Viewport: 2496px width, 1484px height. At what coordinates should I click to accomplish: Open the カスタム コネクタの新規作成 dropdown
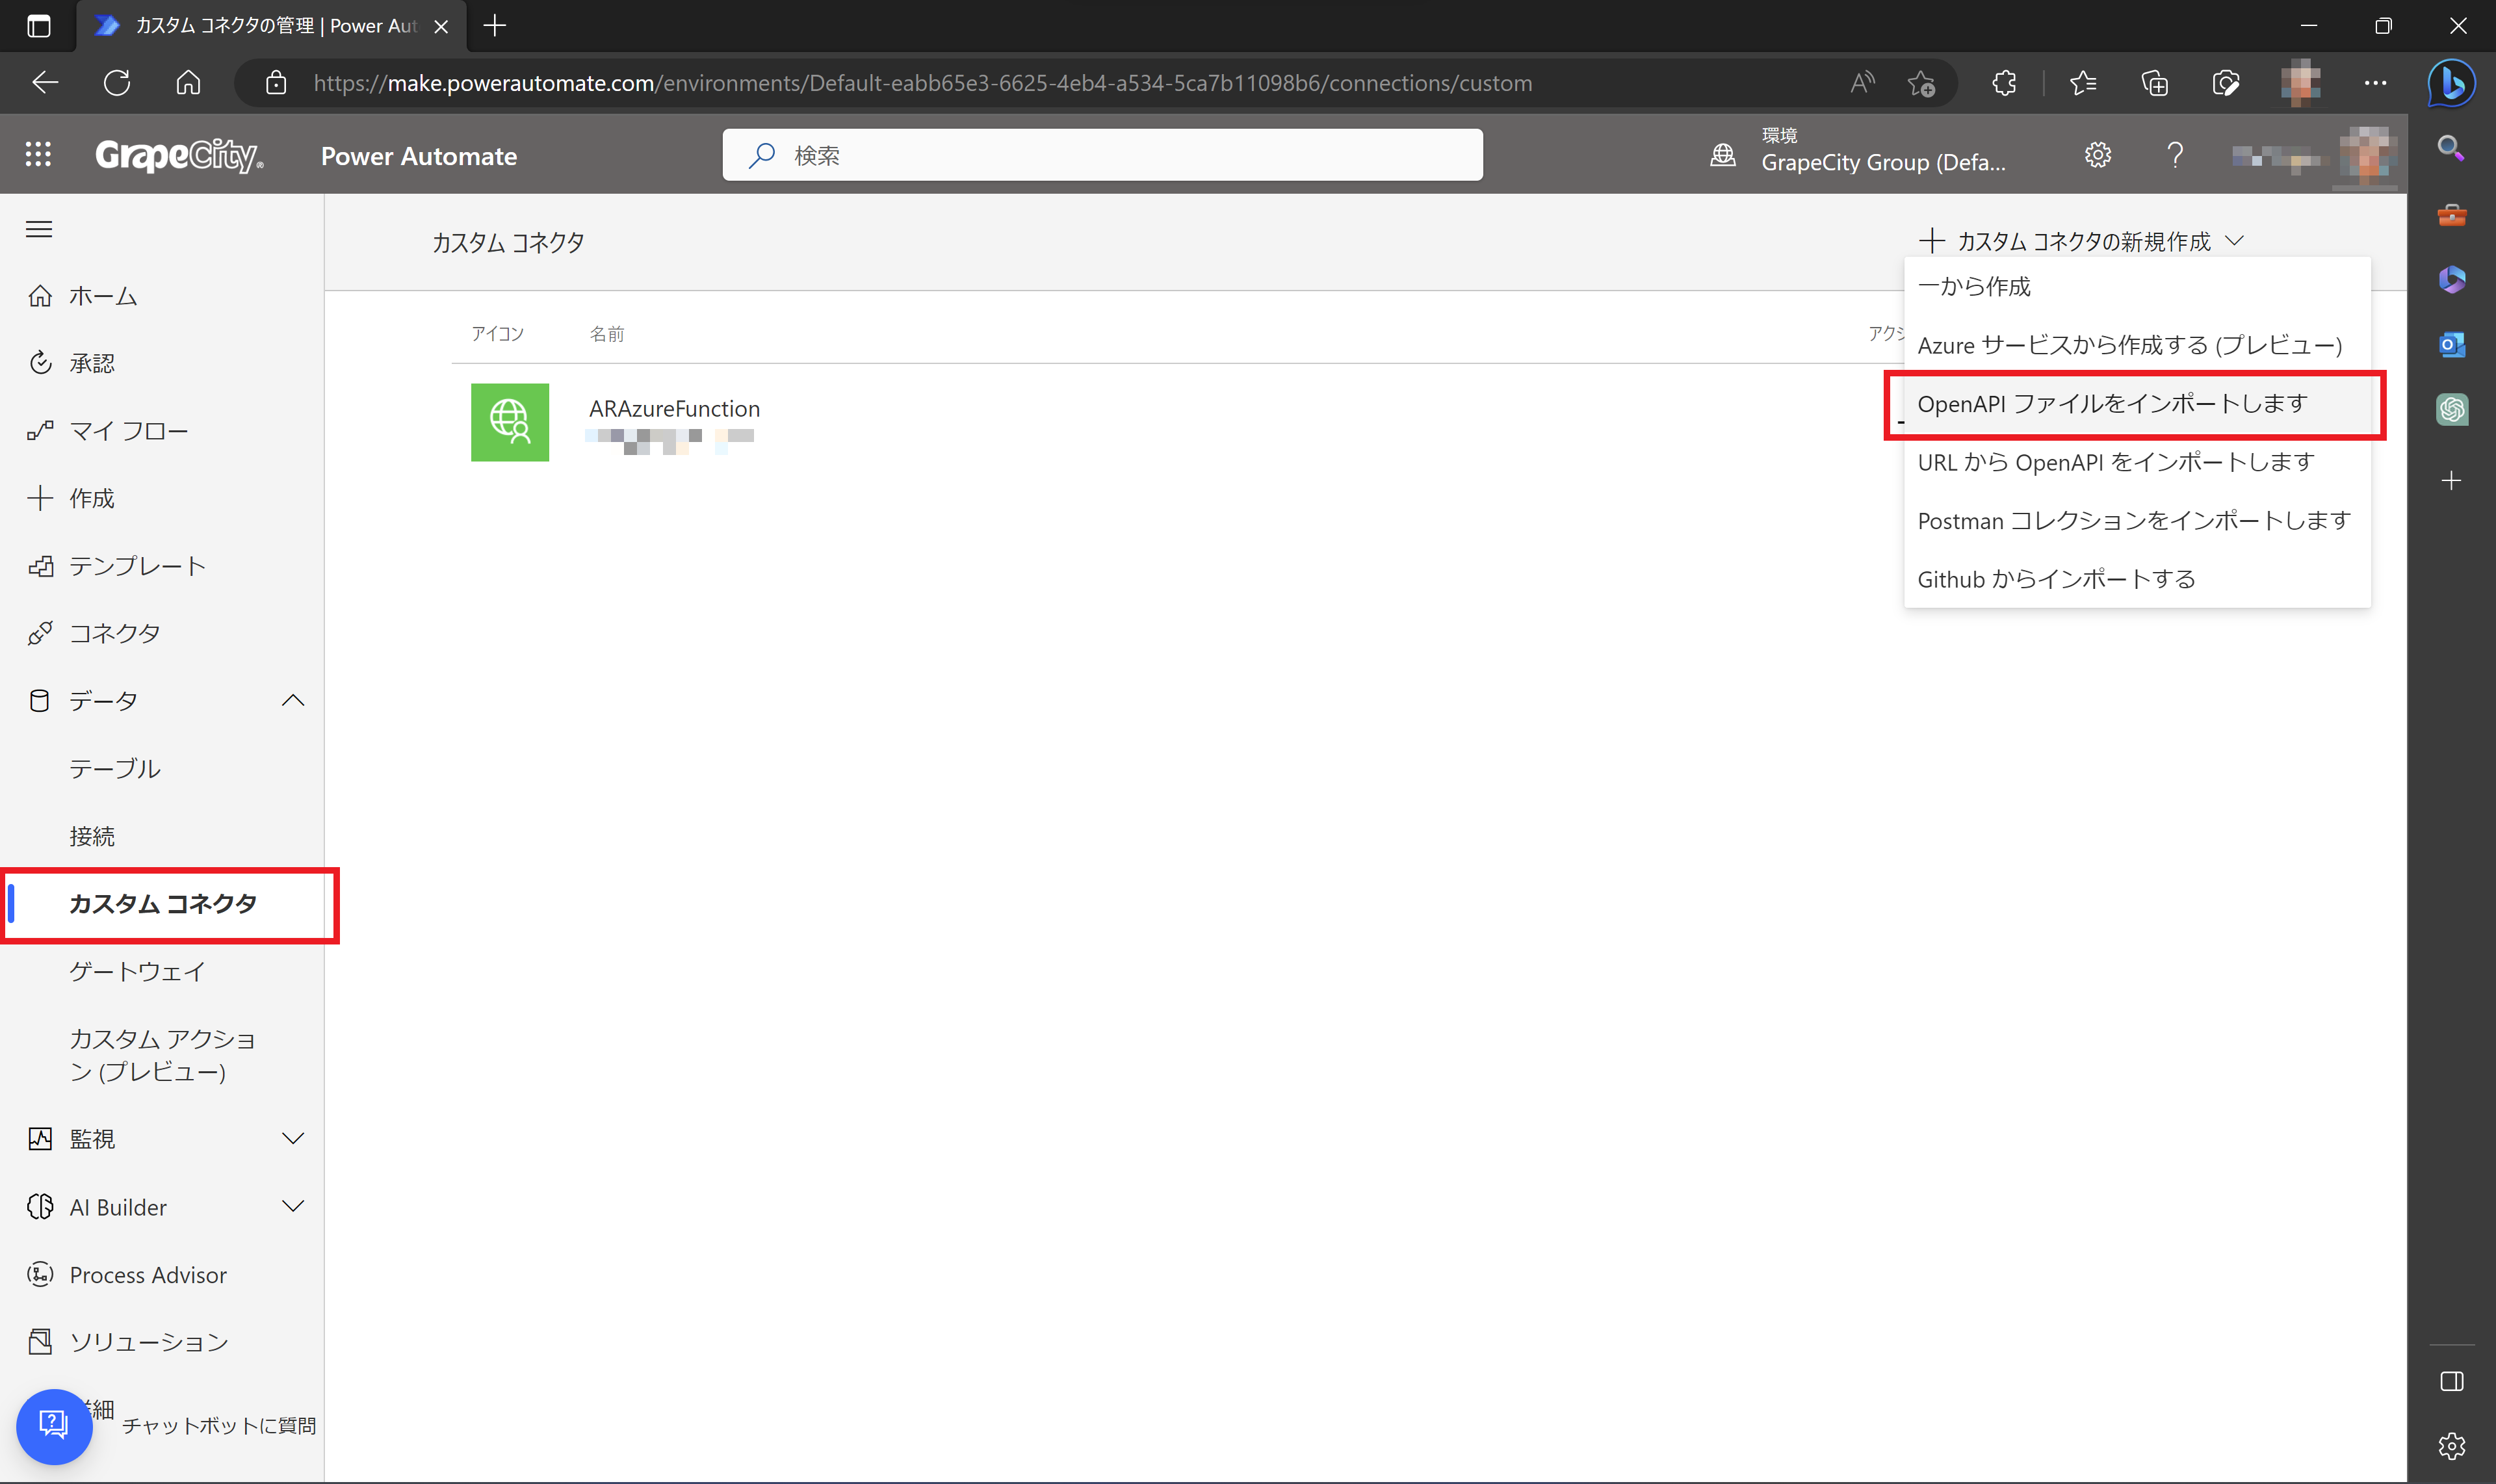pos(2082,241)
